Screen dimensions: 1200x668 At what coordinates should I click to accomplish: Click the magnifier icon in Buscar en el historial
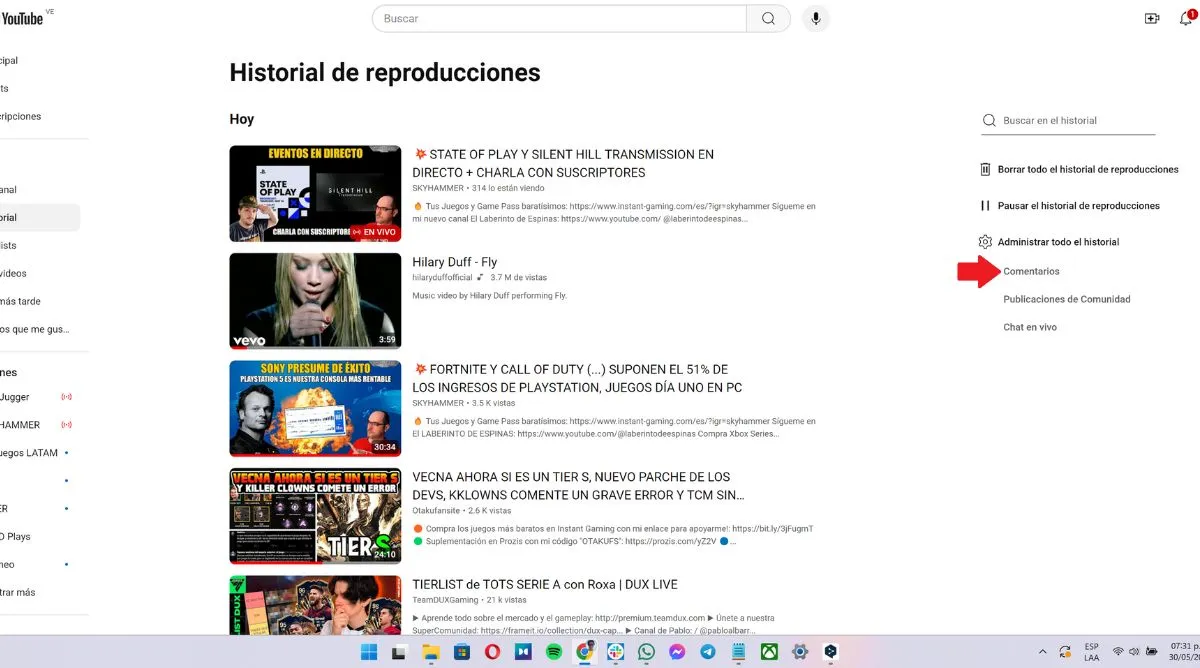[x=989, y=120]
